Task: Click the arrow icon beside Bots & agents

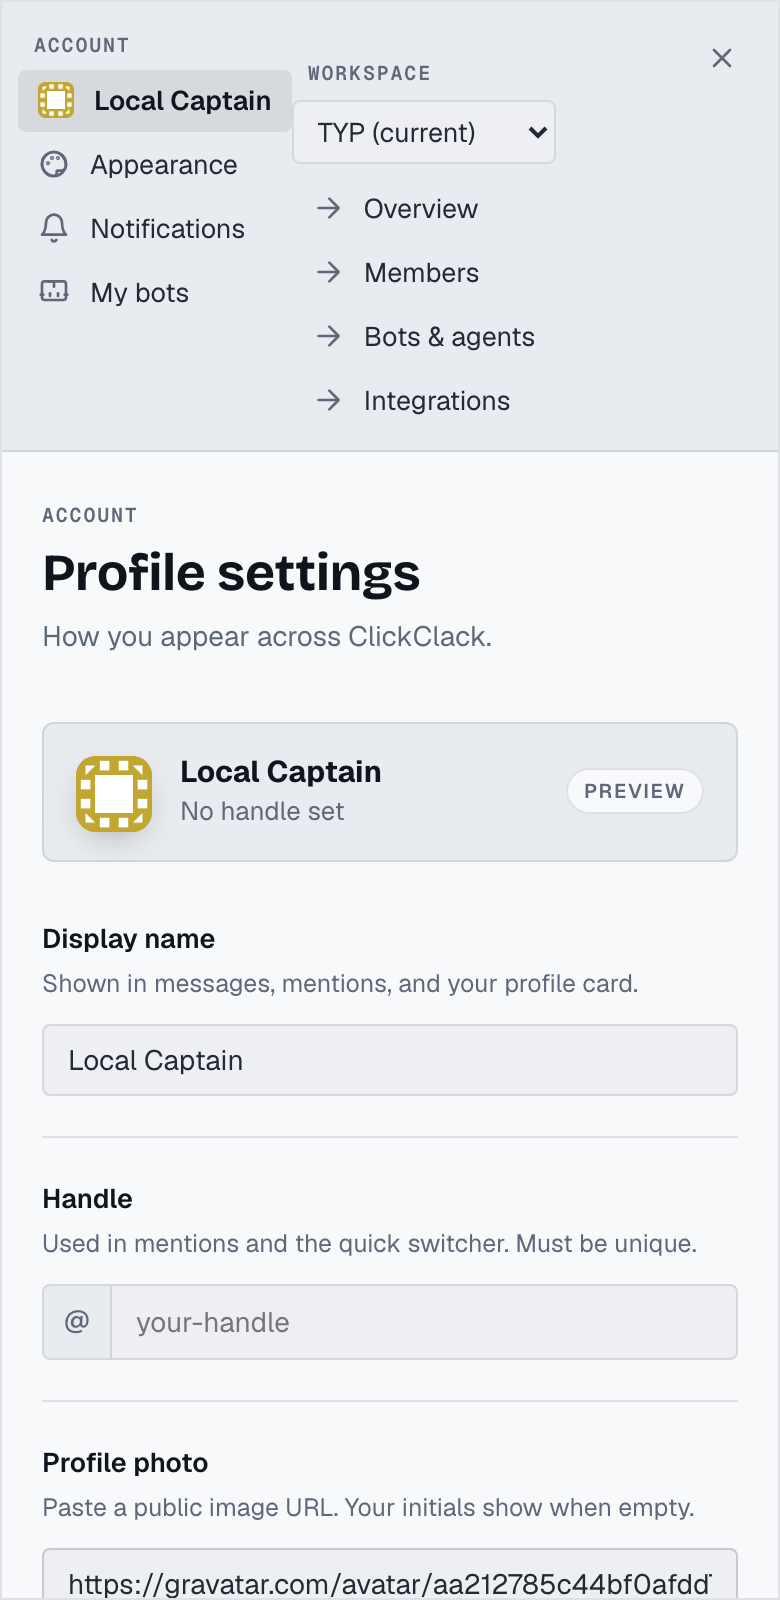Action: coord(329,336)
